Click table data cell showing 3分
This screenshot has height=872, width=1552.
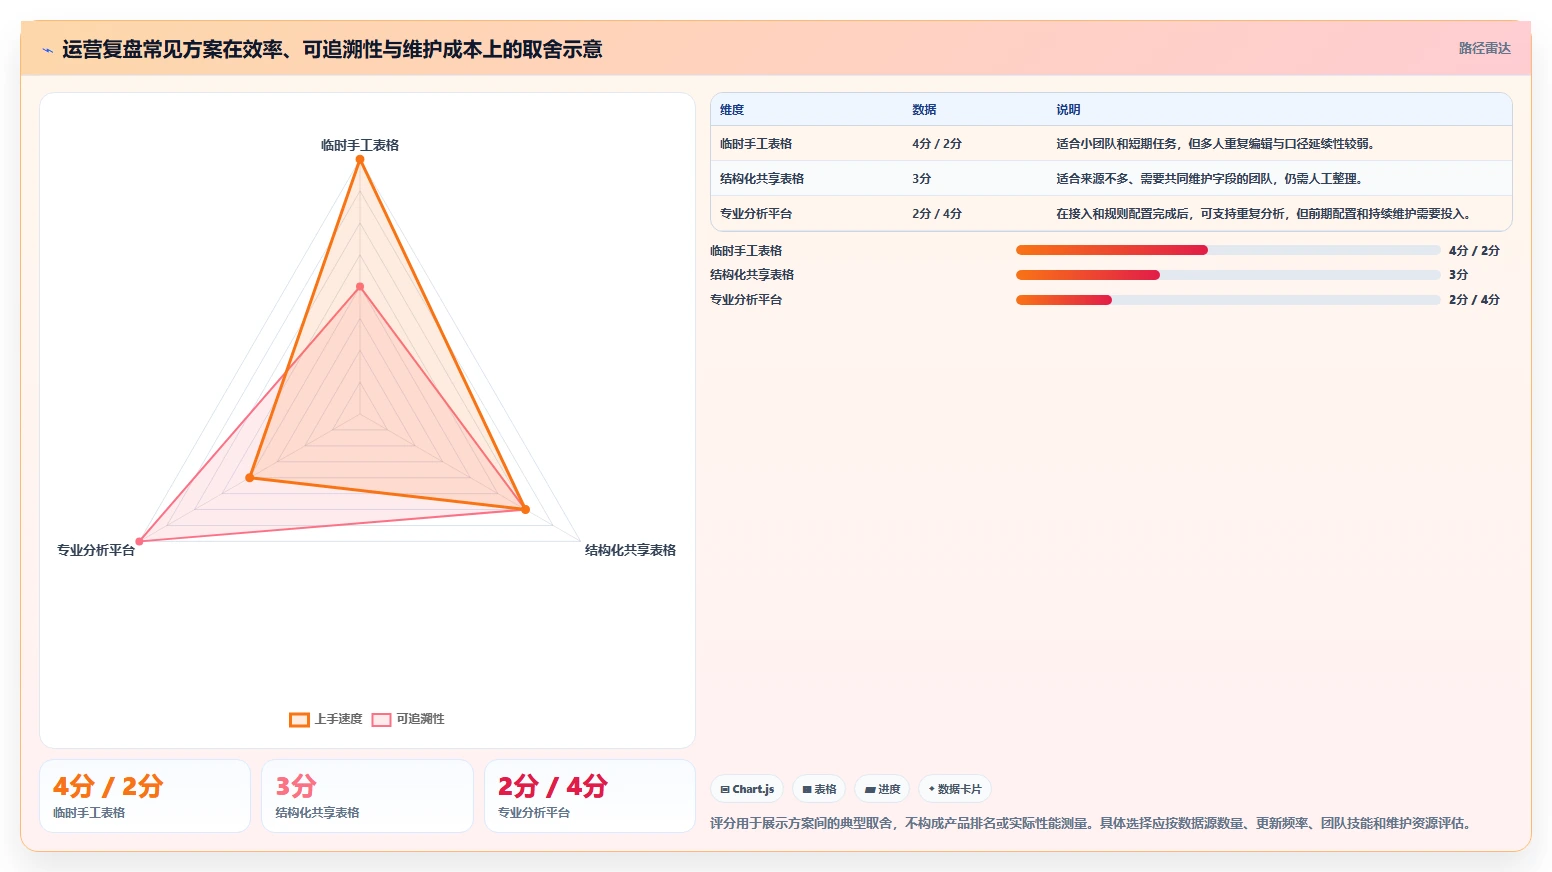(921, 179)
